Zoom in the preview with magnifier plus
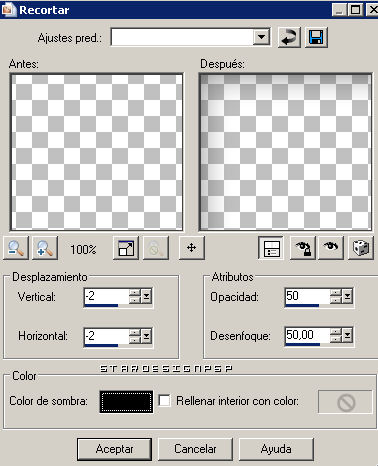The height and width of the screenshot is (466, 378). pos(45,248)
